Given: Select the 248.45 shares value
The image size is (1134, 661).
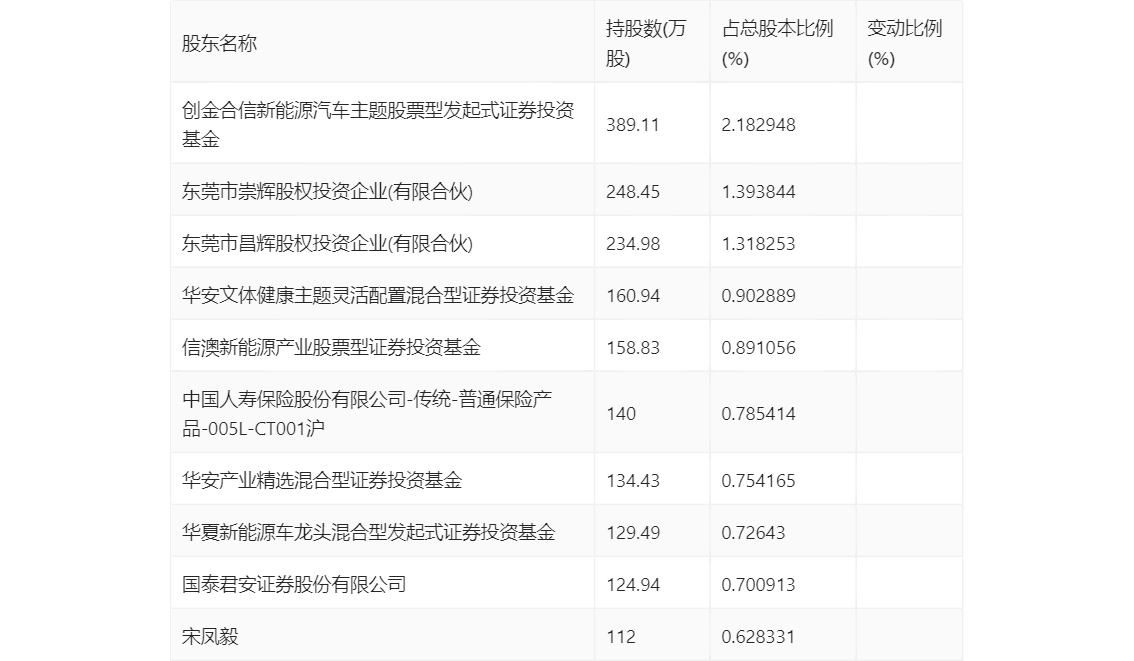Looking at the screenshot, I should click(633, 192).
